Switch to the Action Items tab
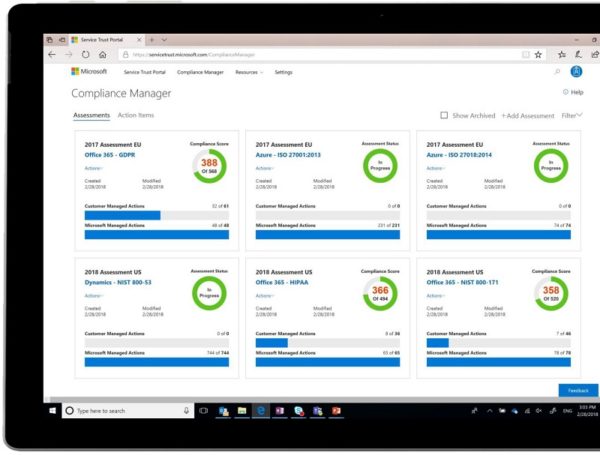The width and height of the screenshot is (600, 455). 136,115
